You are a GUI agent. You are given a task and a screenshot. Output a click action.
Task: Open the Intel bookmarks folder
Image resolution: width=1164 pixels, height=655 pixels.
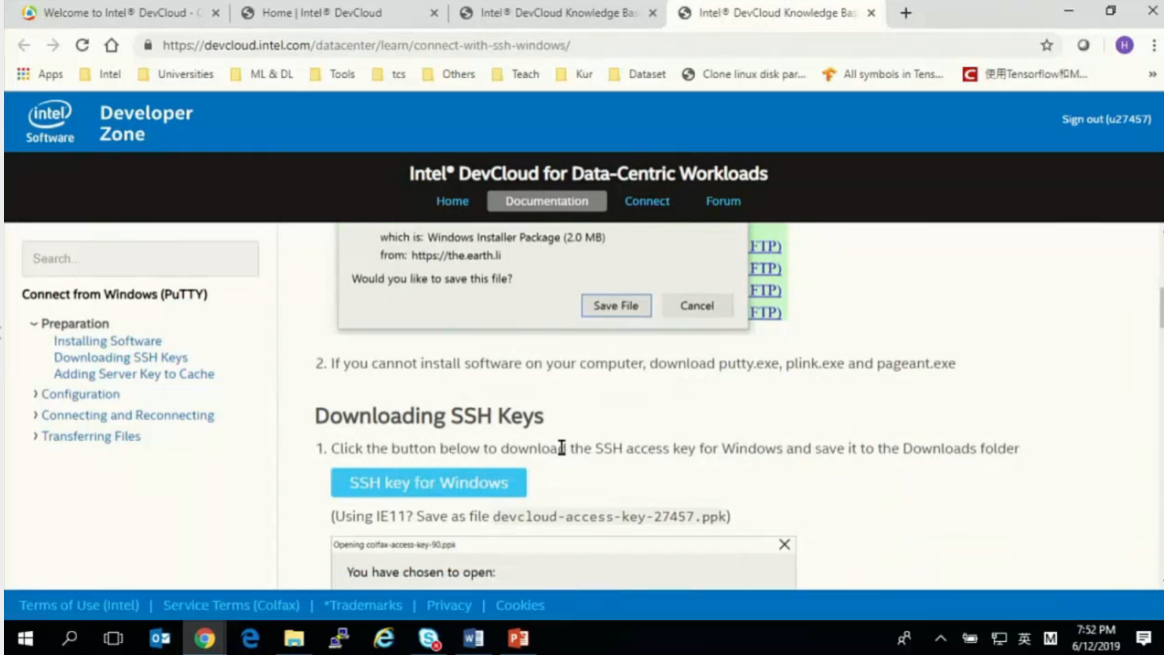click(x=100, y=74)
